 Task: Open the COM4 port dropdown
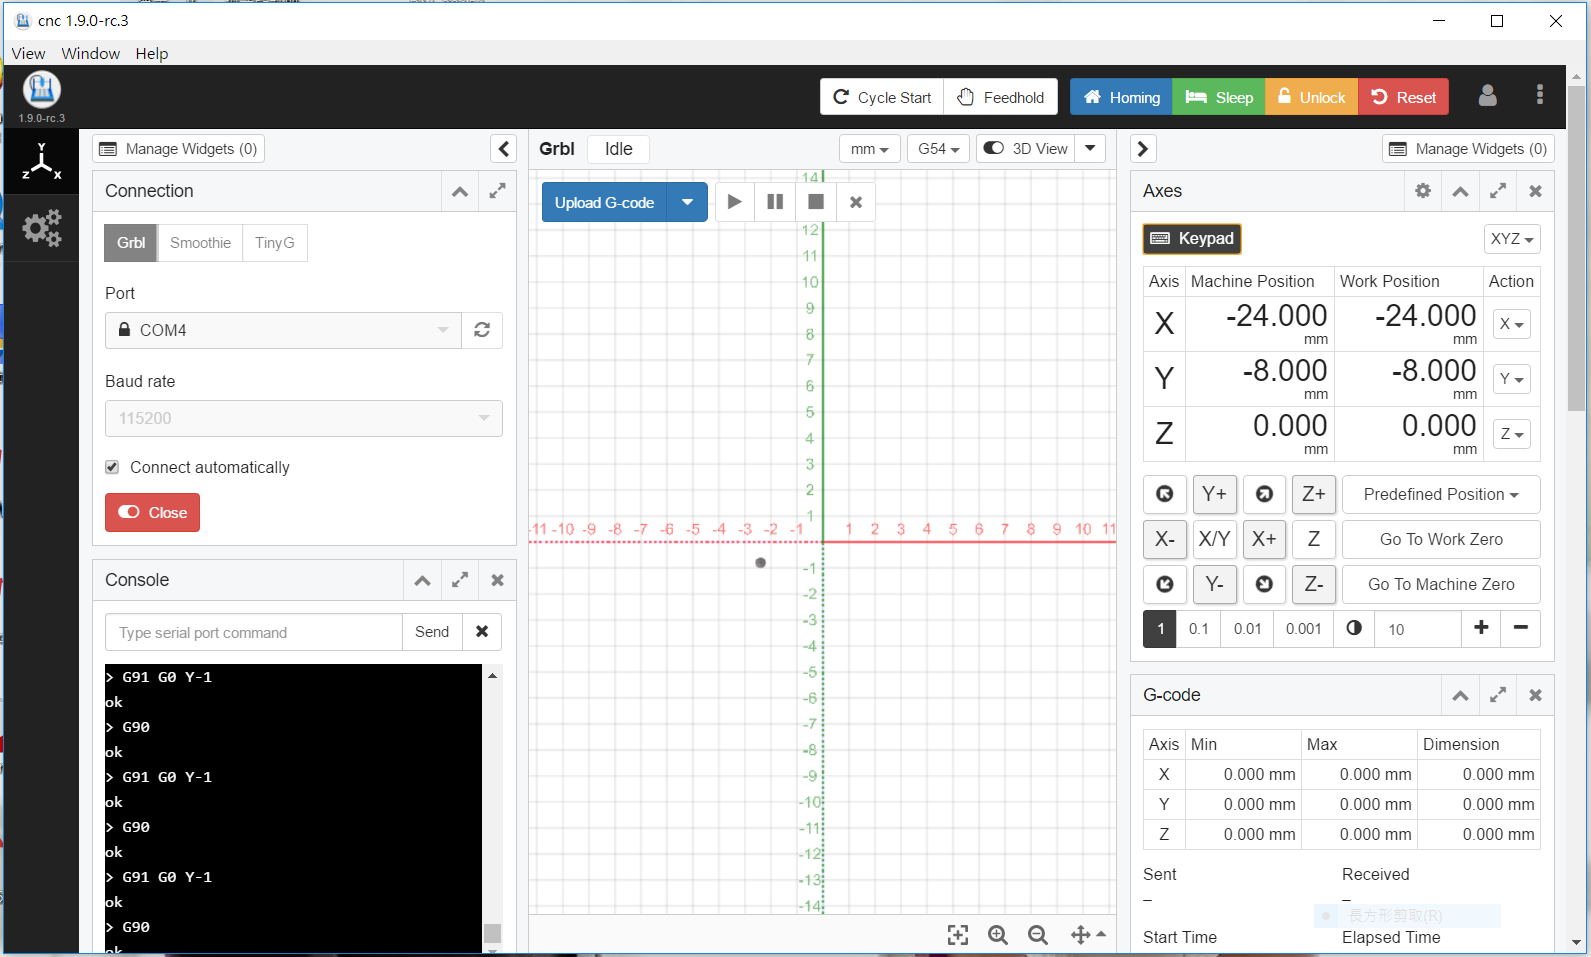pyautogui.click(x=283, y=330)
